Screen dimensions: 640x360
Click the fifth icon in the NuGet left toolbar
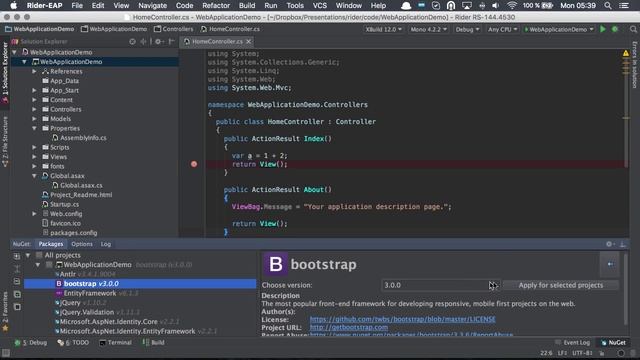point(17,307)
